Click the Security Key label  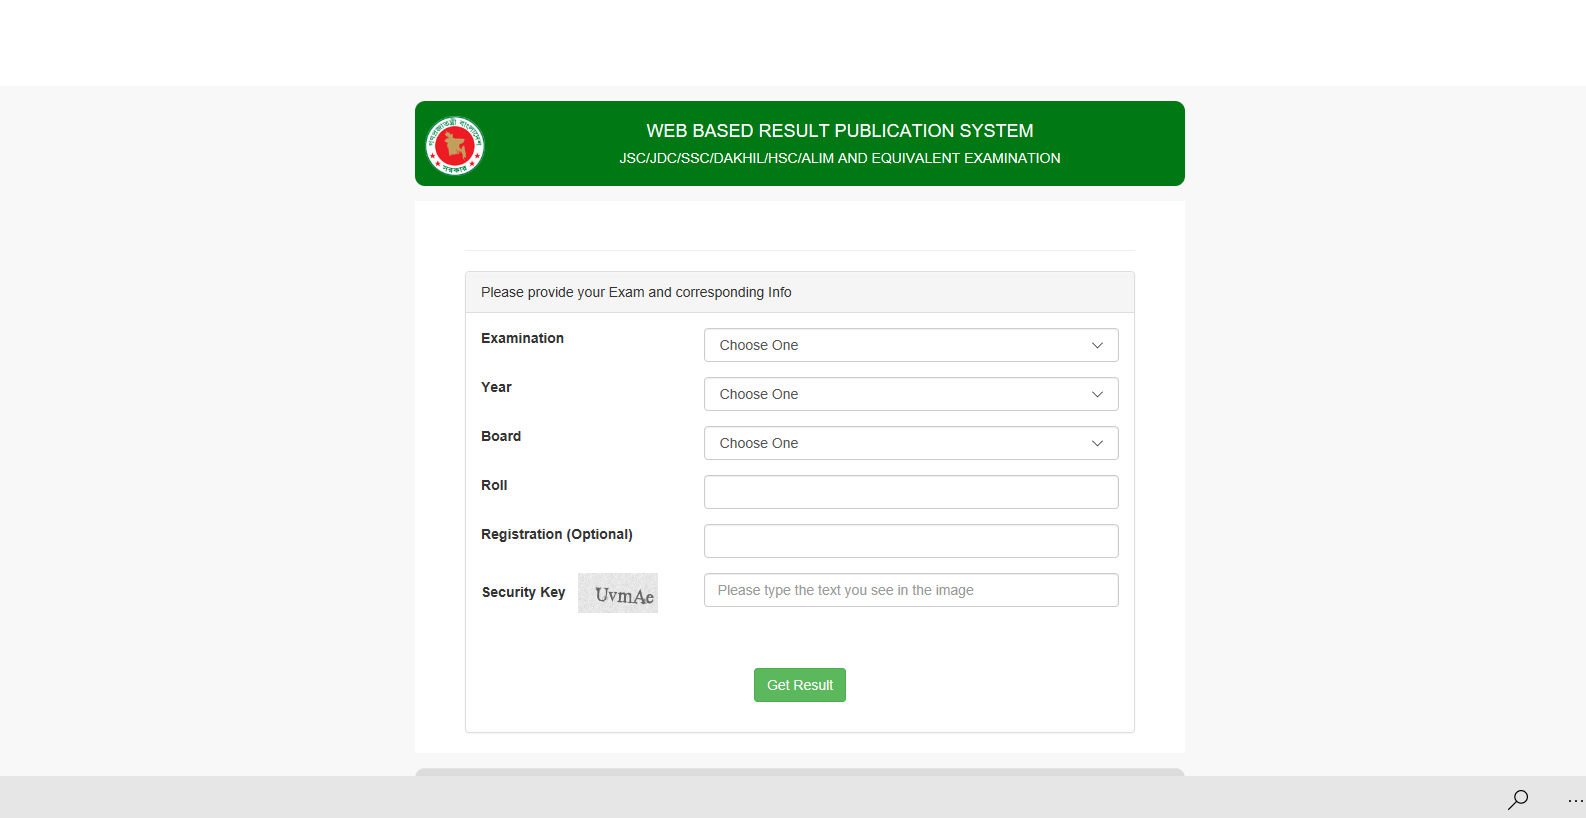pos(523,592)
